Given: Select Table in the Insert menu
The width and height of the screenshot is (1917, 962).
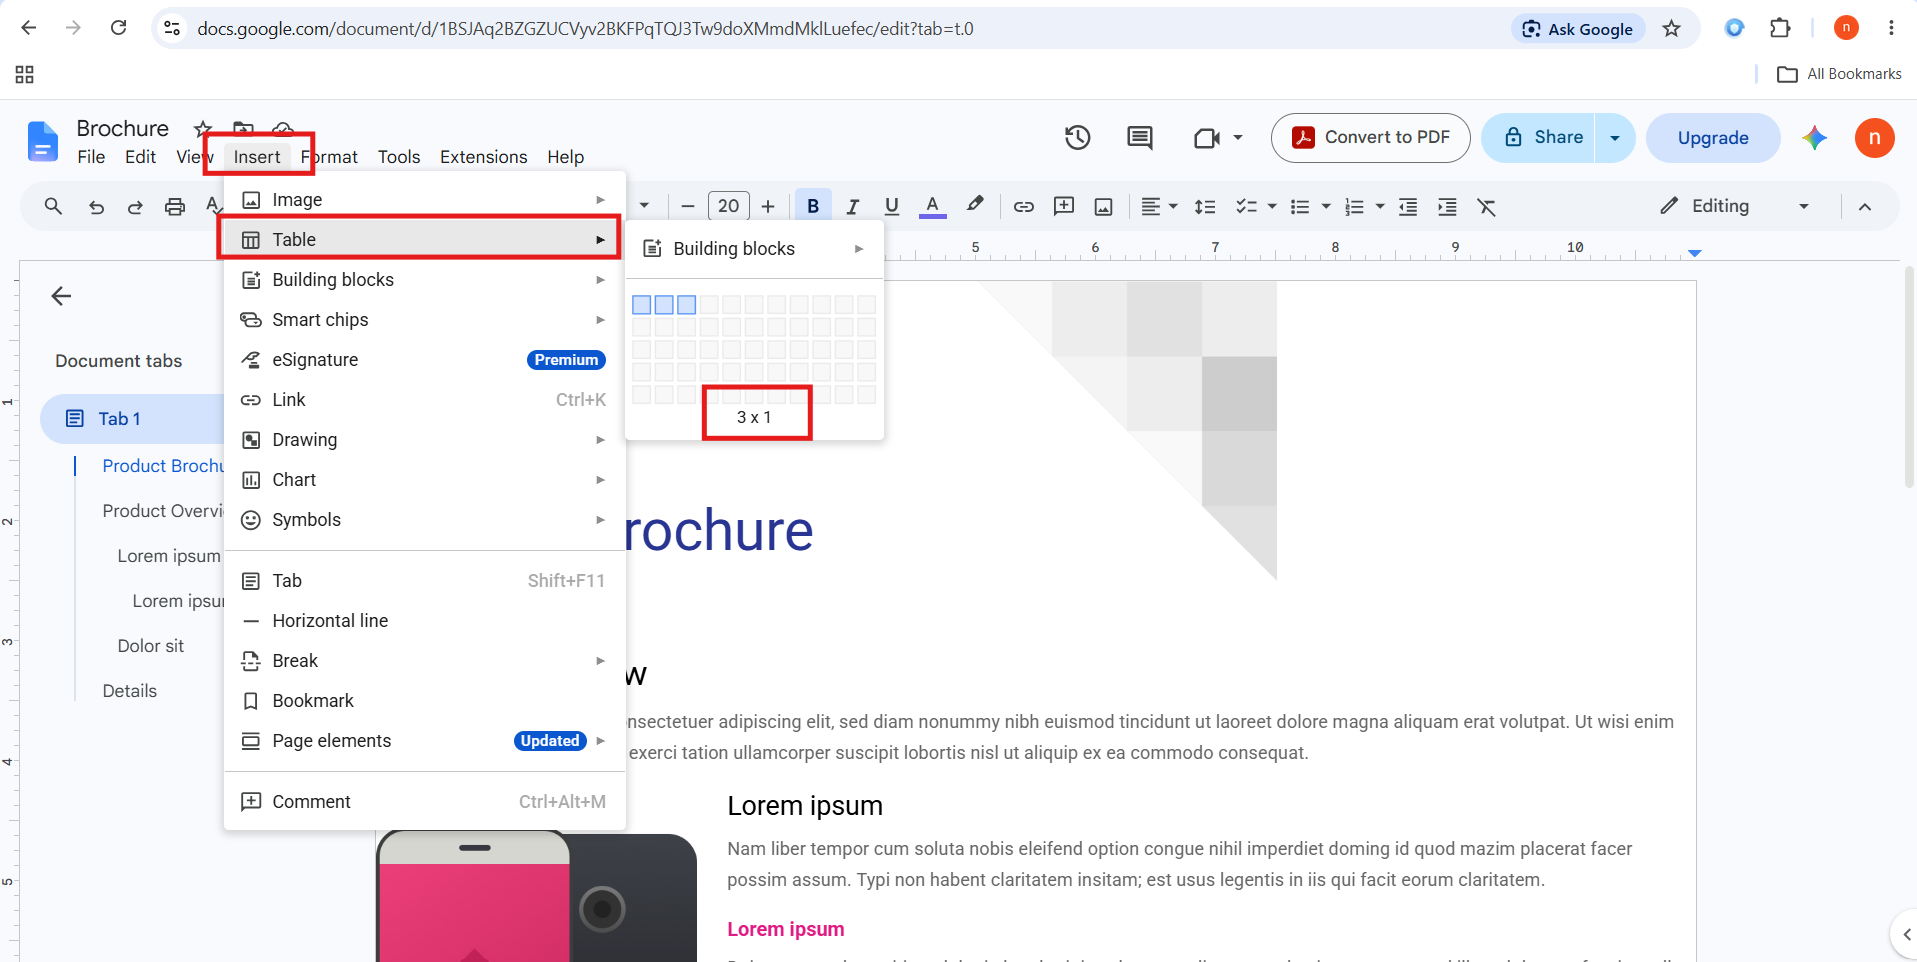Looking at the screenshot, I should pos(425,240).
